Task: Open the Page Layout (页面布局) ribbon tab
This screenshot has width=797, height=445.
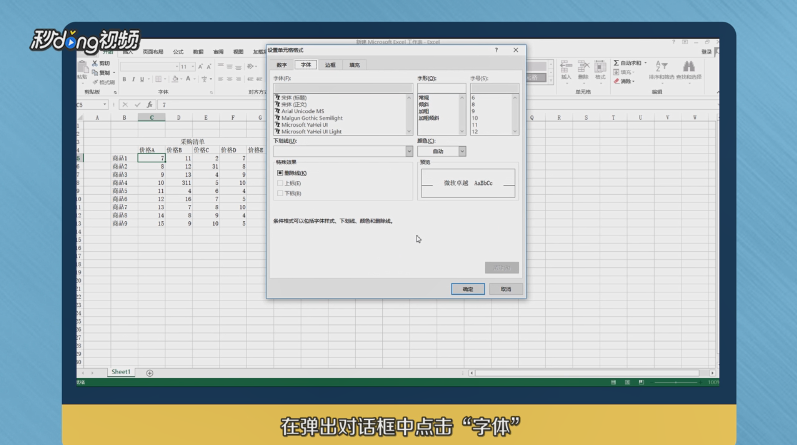Action: tap(153, 52)
